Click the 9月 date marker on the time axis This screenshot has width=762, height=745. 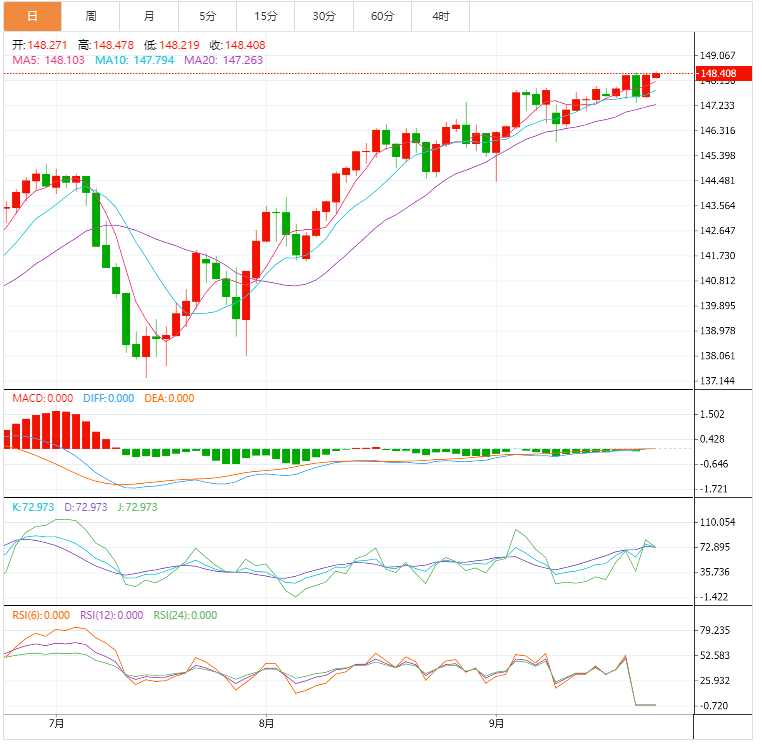496,722
